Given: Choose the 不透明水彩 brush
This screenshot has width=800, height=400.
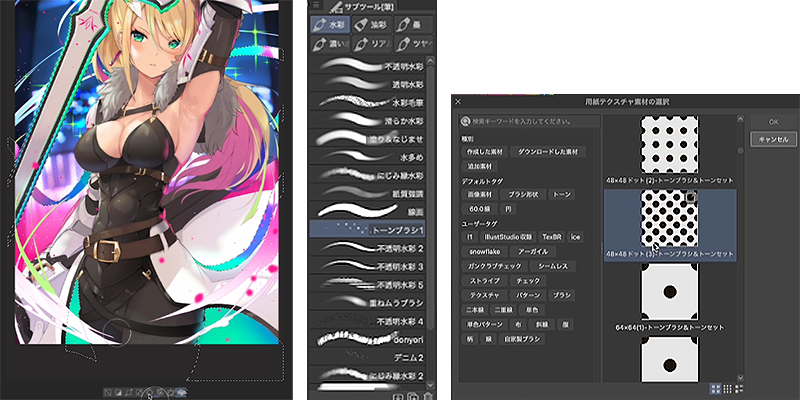Looking at the screenshot, I should tap(367, 66).
